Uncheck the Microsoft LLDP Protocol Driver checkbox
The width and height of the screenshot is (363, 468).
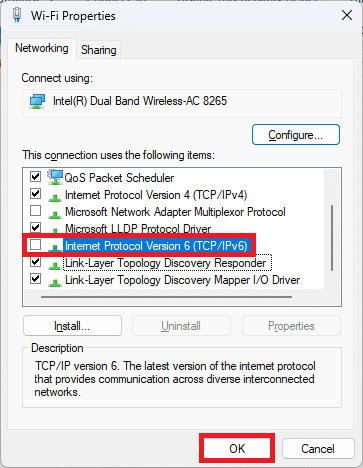(35, 228)
